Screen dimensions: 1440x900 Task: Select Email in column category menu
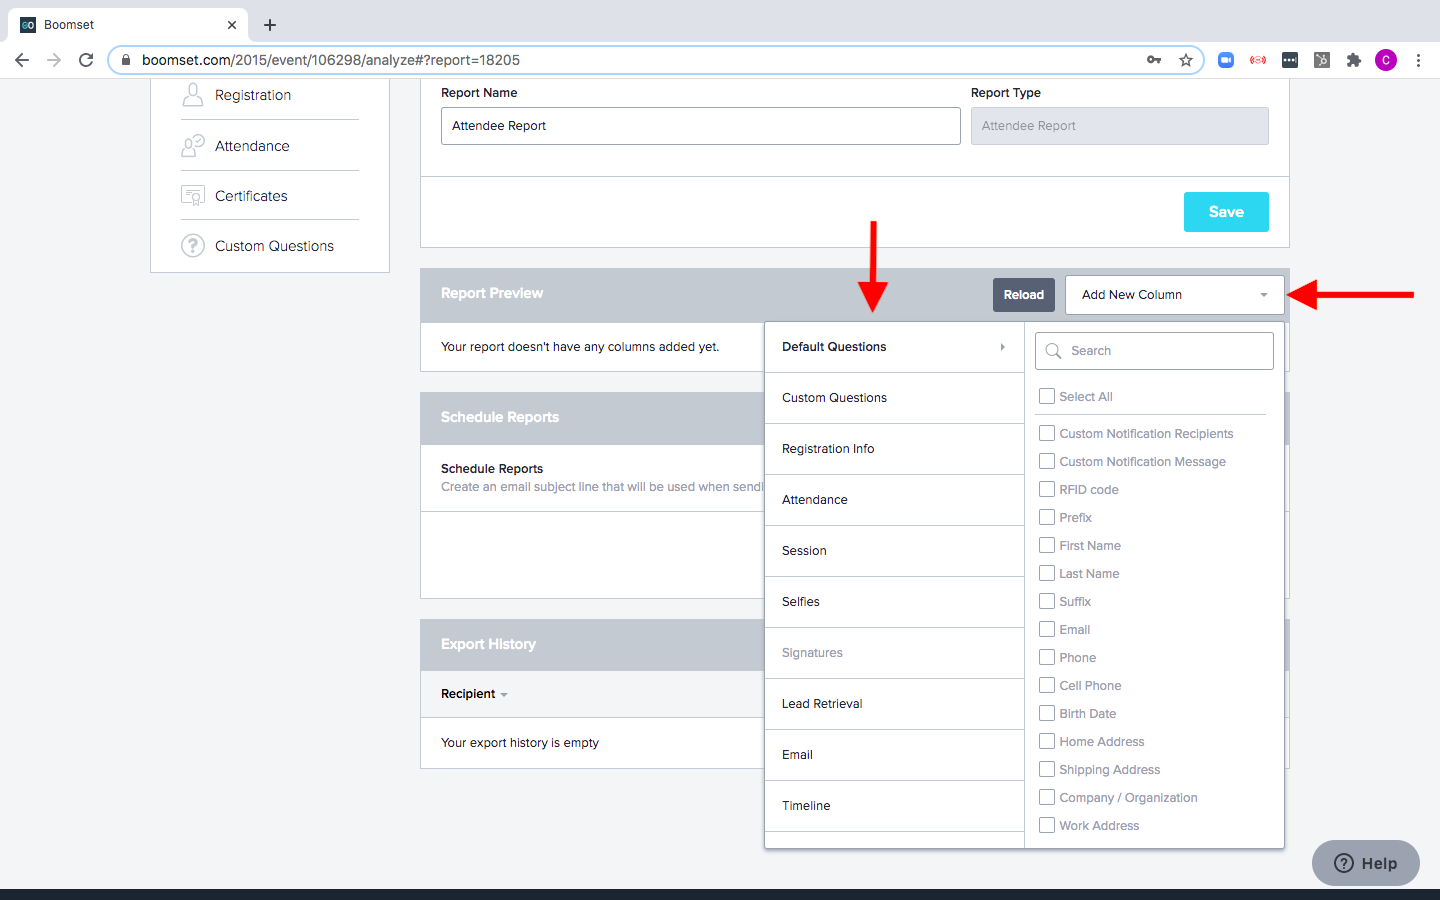tap(894, 755)
